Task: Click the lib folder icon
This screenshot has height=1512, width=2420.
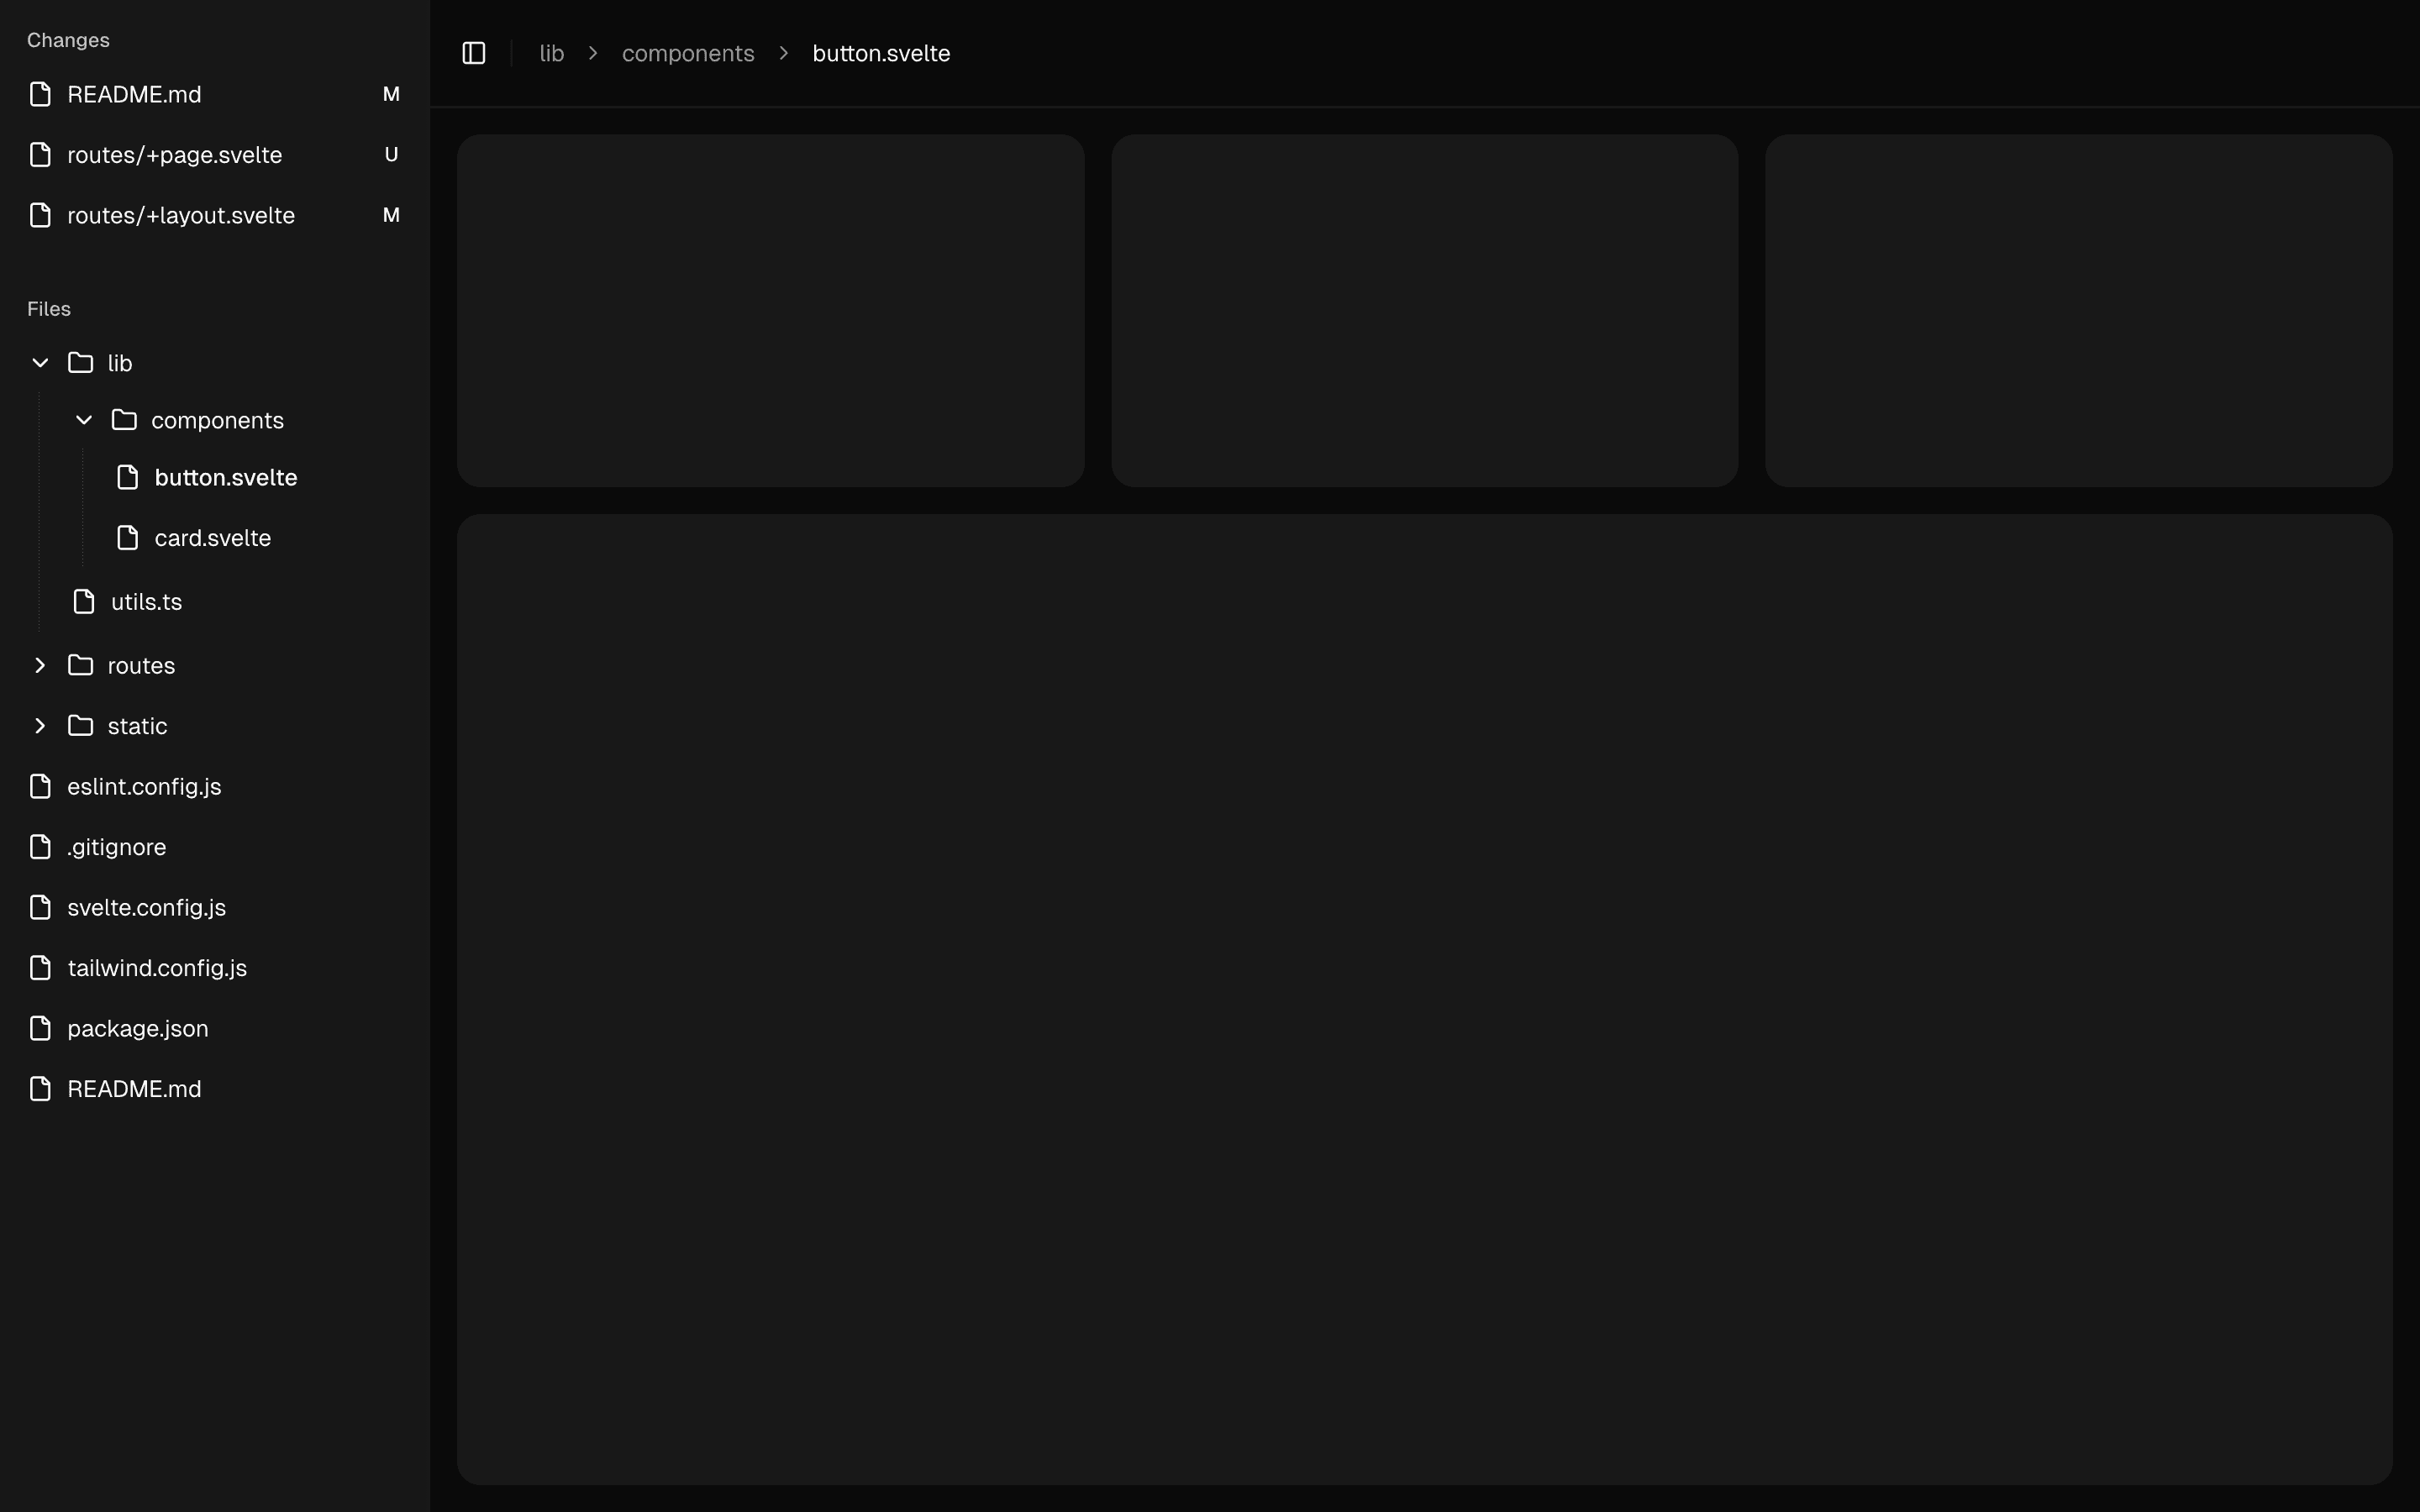Action: tap(81, 363)
